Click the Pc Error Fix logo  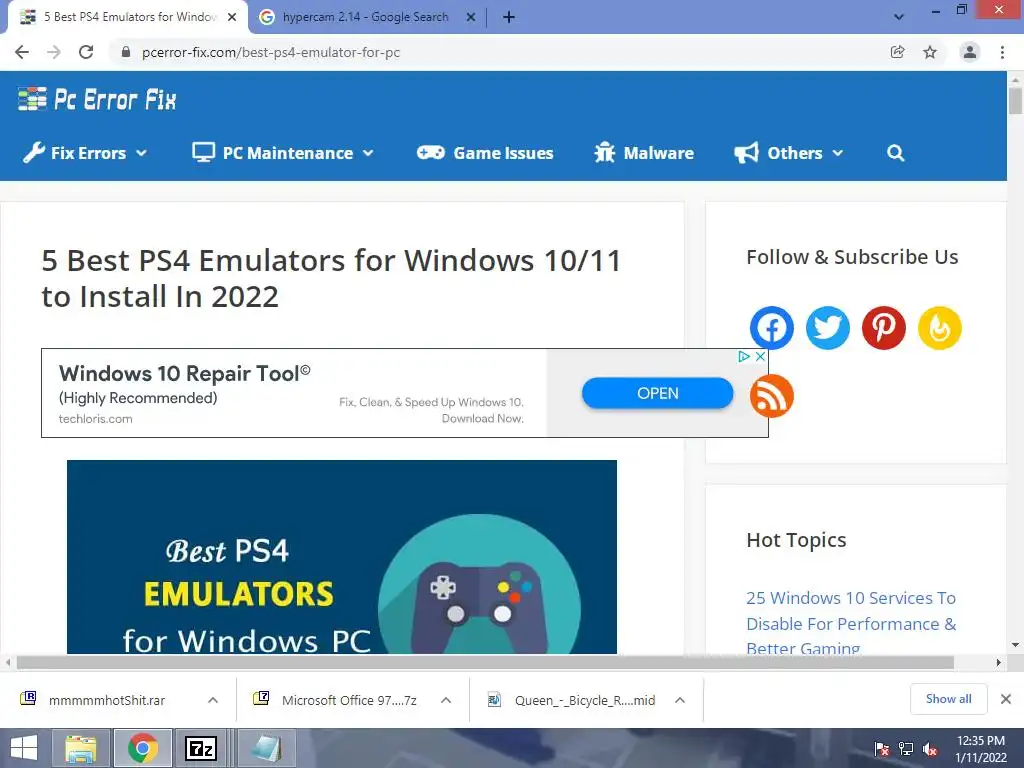(97, 99)
